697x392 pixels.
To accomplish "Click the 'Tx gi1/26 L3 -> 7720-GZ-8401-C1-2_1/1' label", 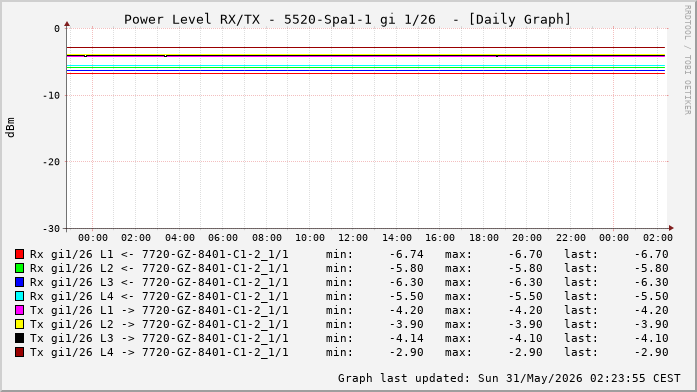I will (x=159, y=339).
